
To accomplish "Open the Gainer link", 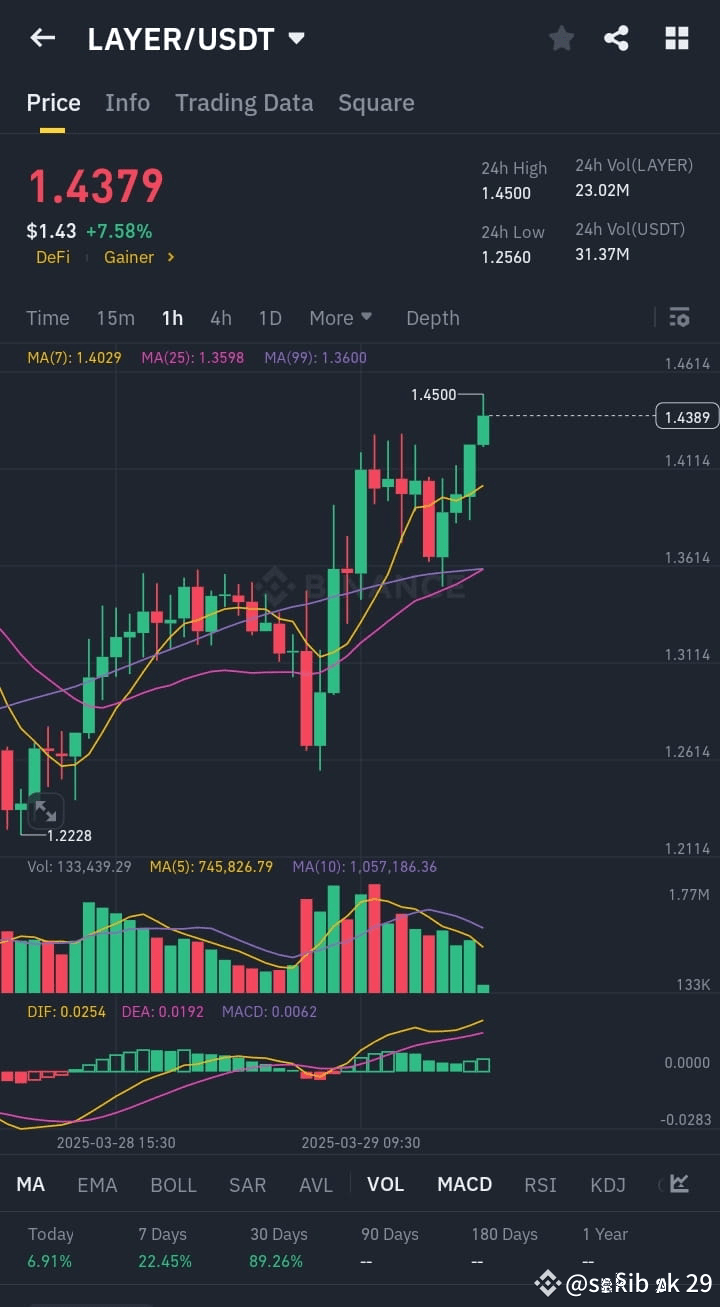I will point(129,257).
